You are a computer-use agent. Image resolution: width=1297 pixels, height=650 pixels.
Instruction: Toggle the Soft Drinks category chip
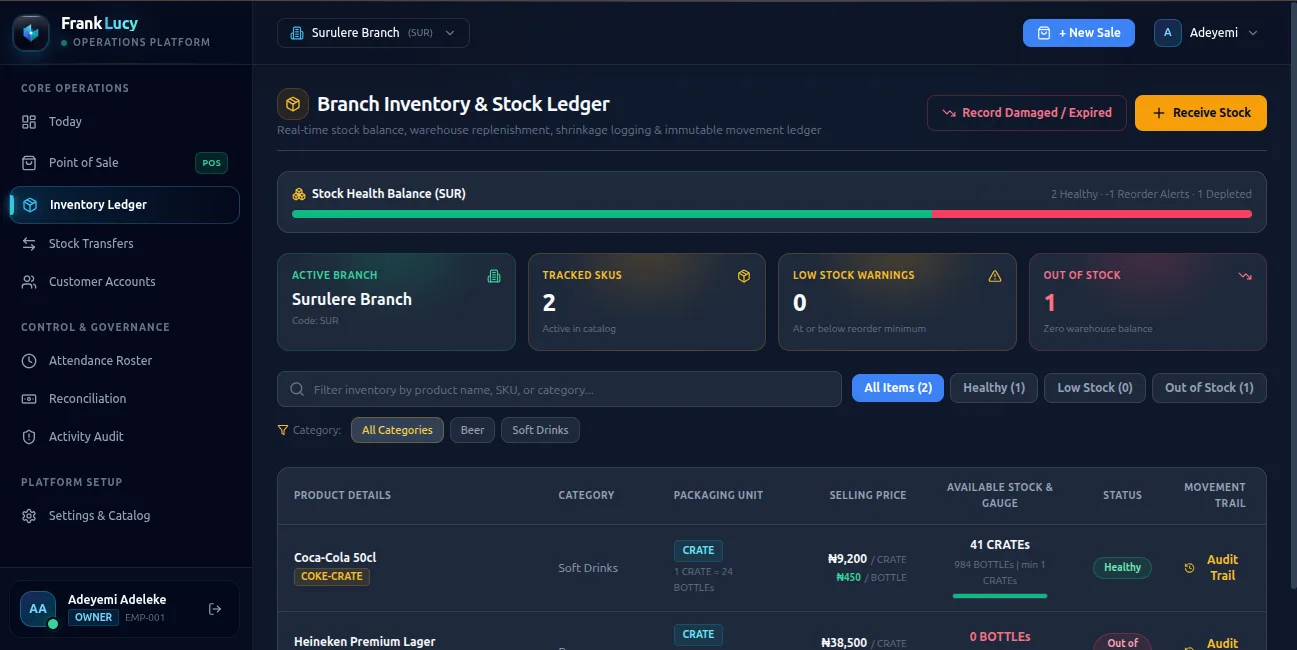(x=540, y=430)
